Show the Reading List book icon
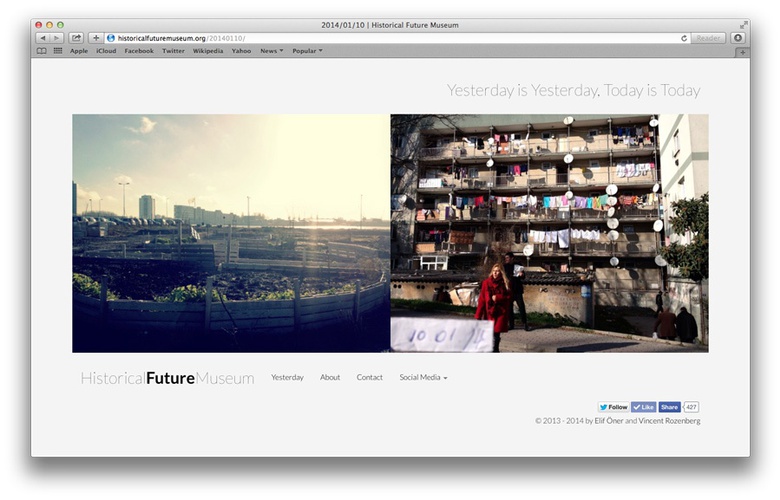Image resolution: width=780 pixels, height=500 pixels. tap(42, 51)
